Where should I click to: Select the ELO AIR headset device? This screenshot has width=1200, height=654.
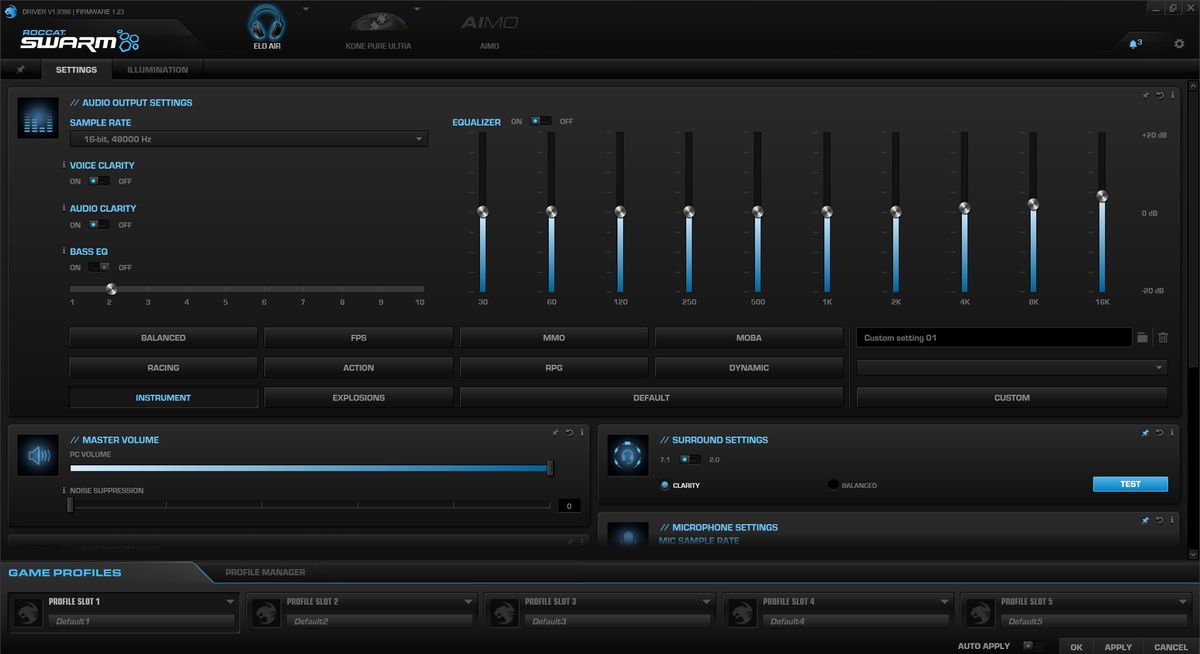(x=267, y=25)
